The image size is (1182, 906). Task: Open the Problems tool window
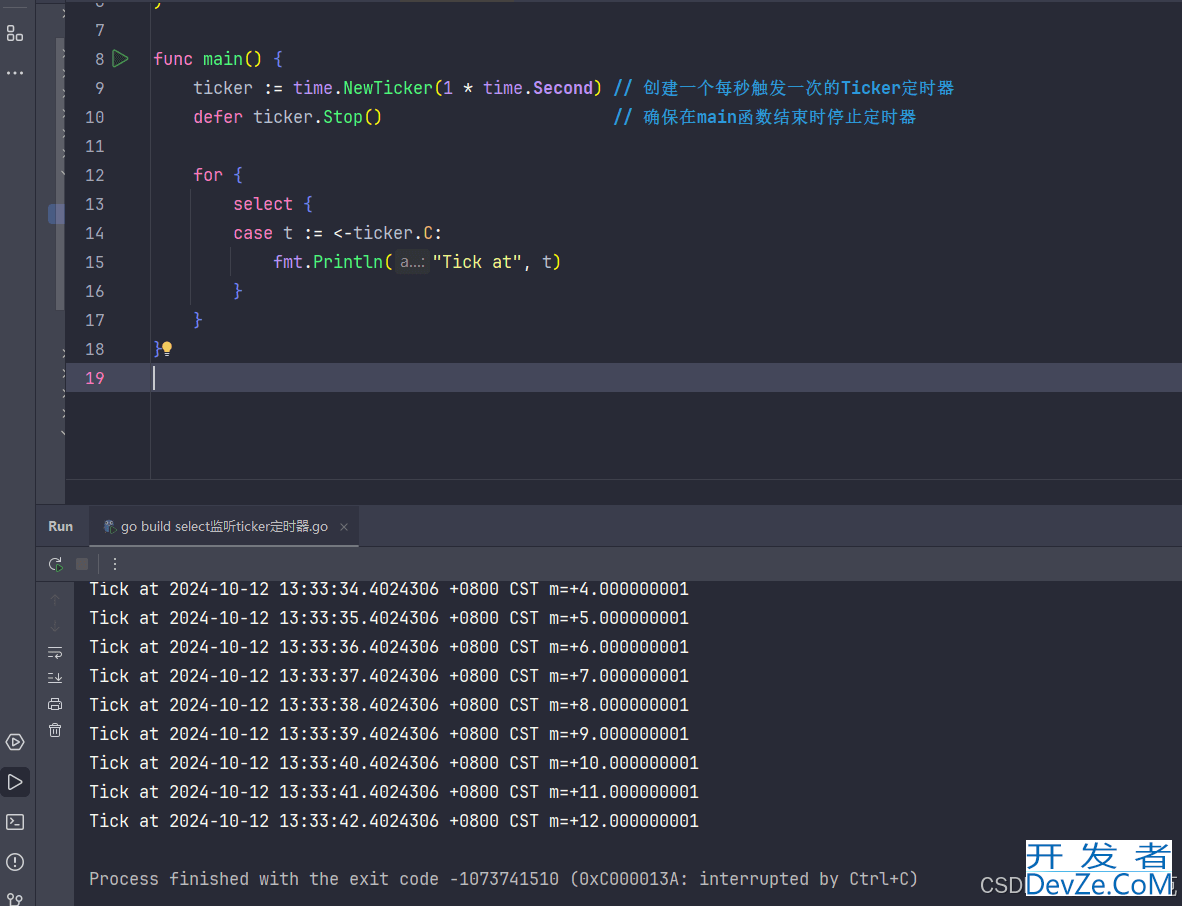pos(15,862)
